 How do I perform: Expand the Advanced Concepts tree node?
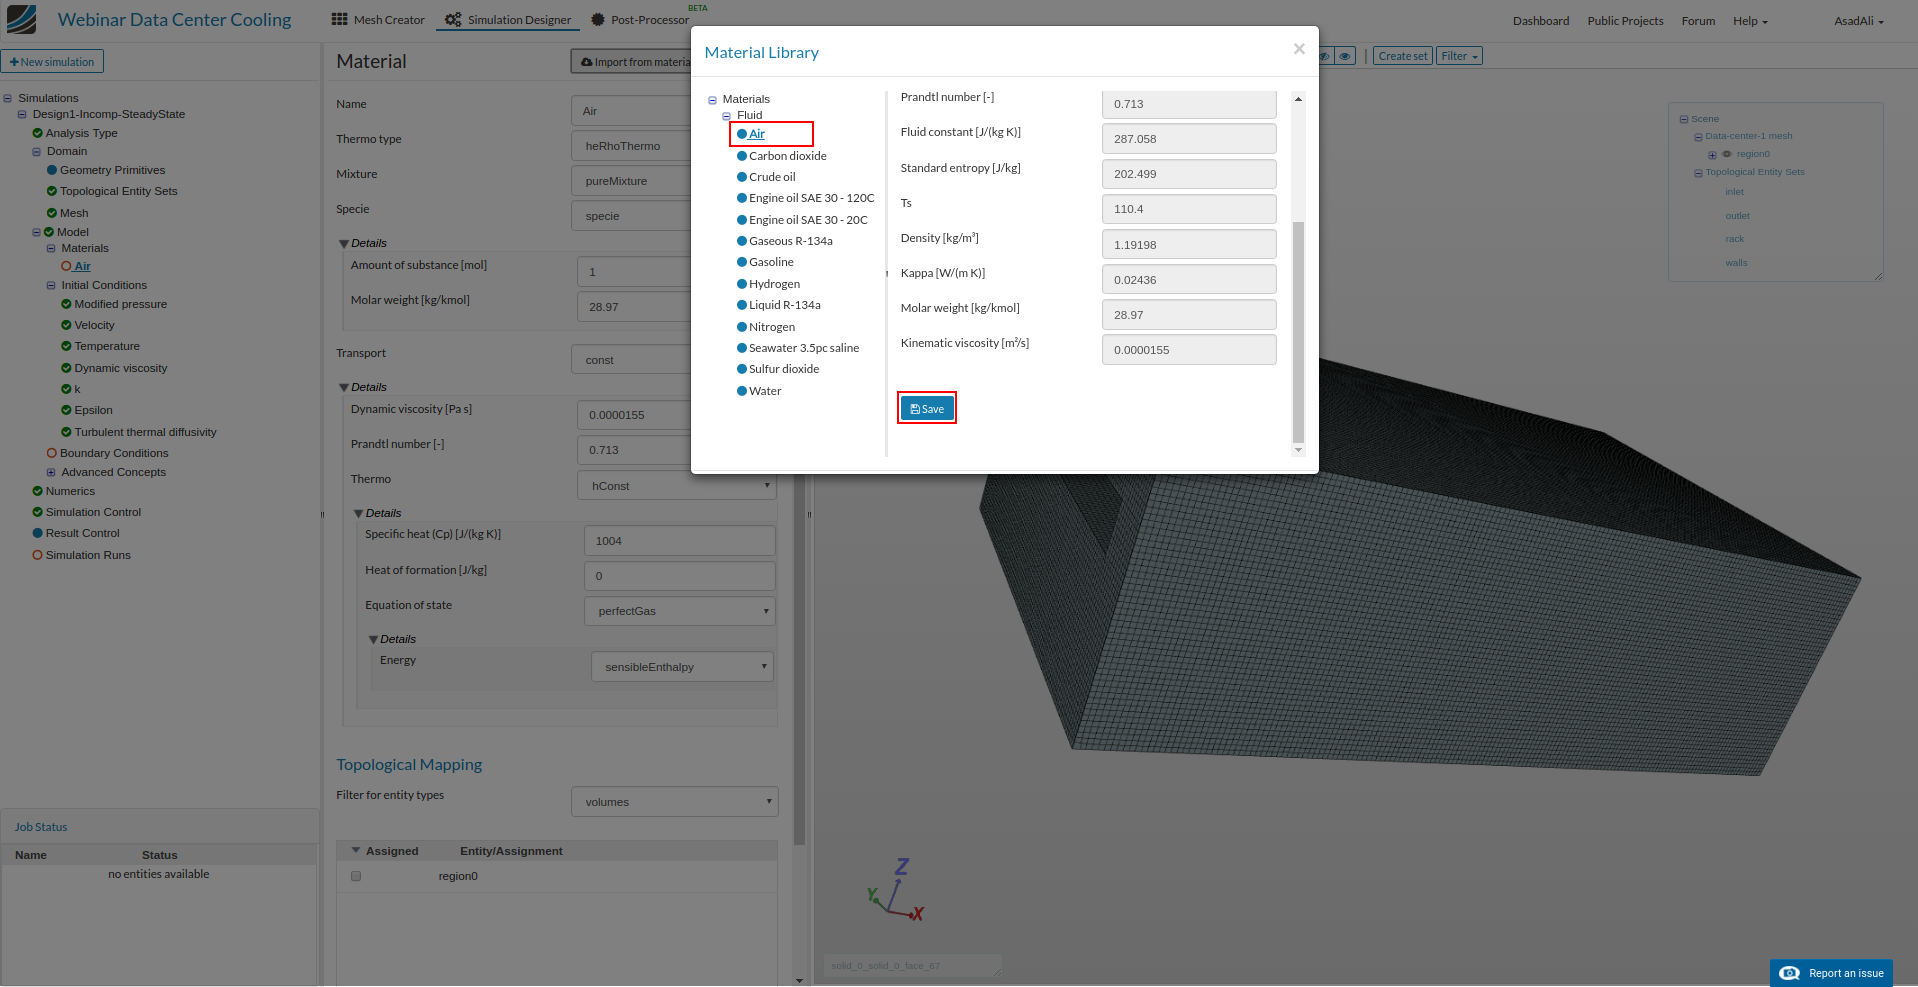(x=51, y=472)
